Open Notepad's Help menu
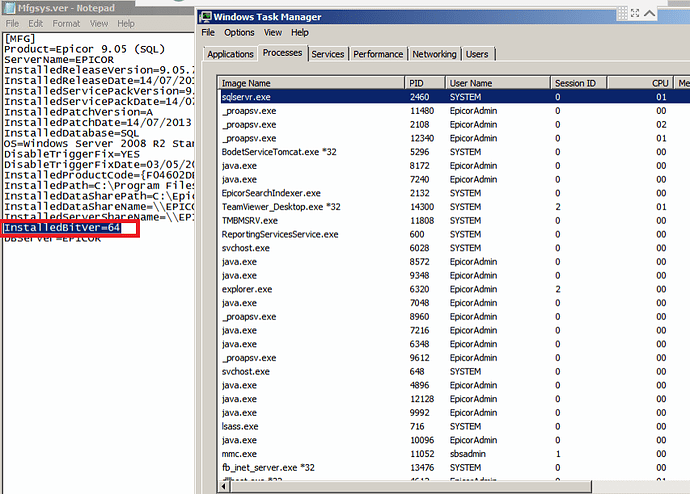The height and width of the screenshot is (494, 690). tap(125, 23)
